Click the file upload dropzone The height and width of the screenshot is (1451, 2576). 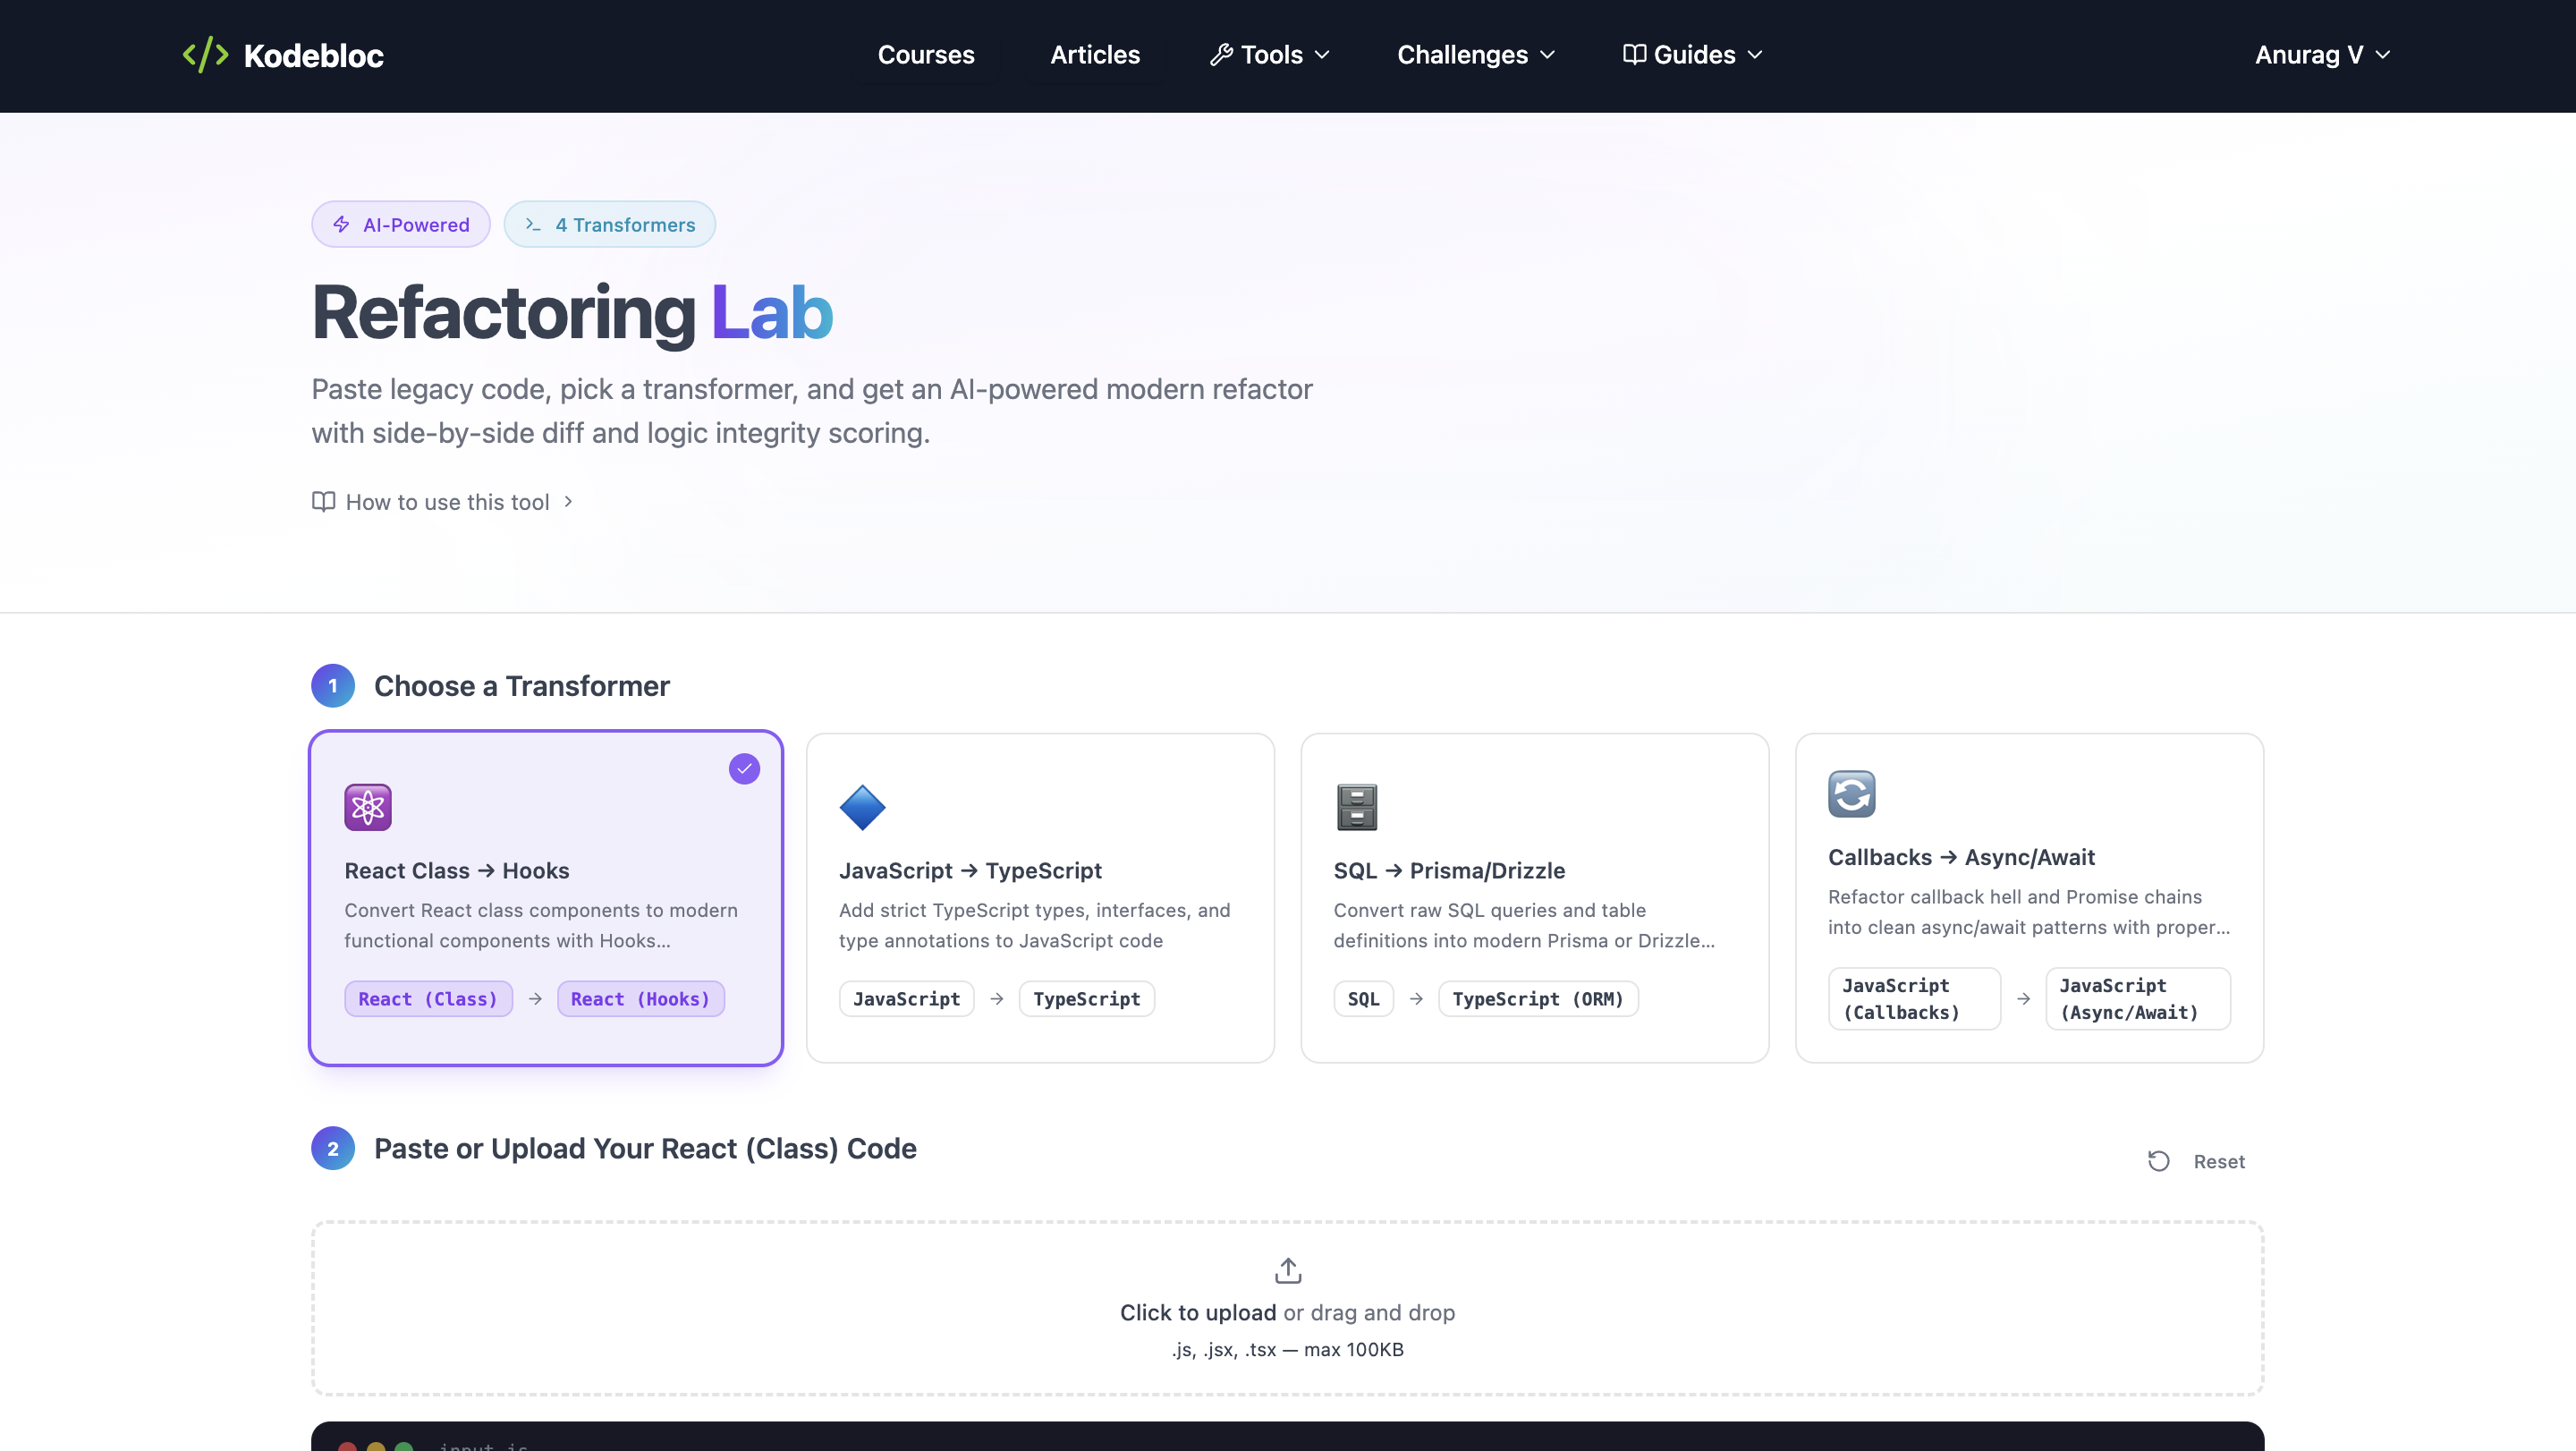(1287, 1308)
